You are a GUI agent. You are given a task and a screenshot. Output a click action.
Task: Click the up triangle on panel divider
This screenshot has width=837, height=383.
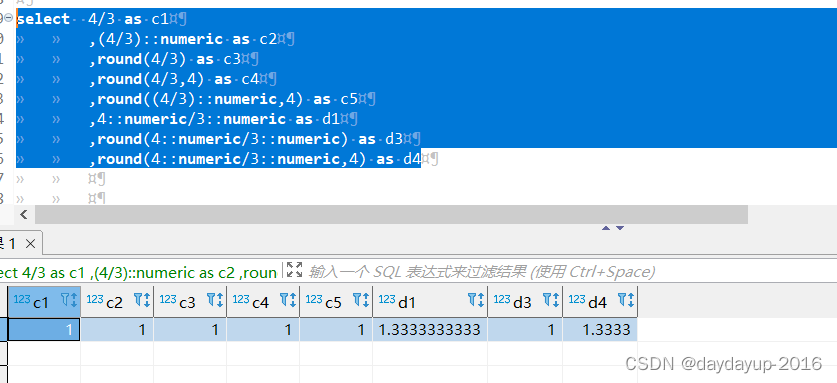[606, 228]
